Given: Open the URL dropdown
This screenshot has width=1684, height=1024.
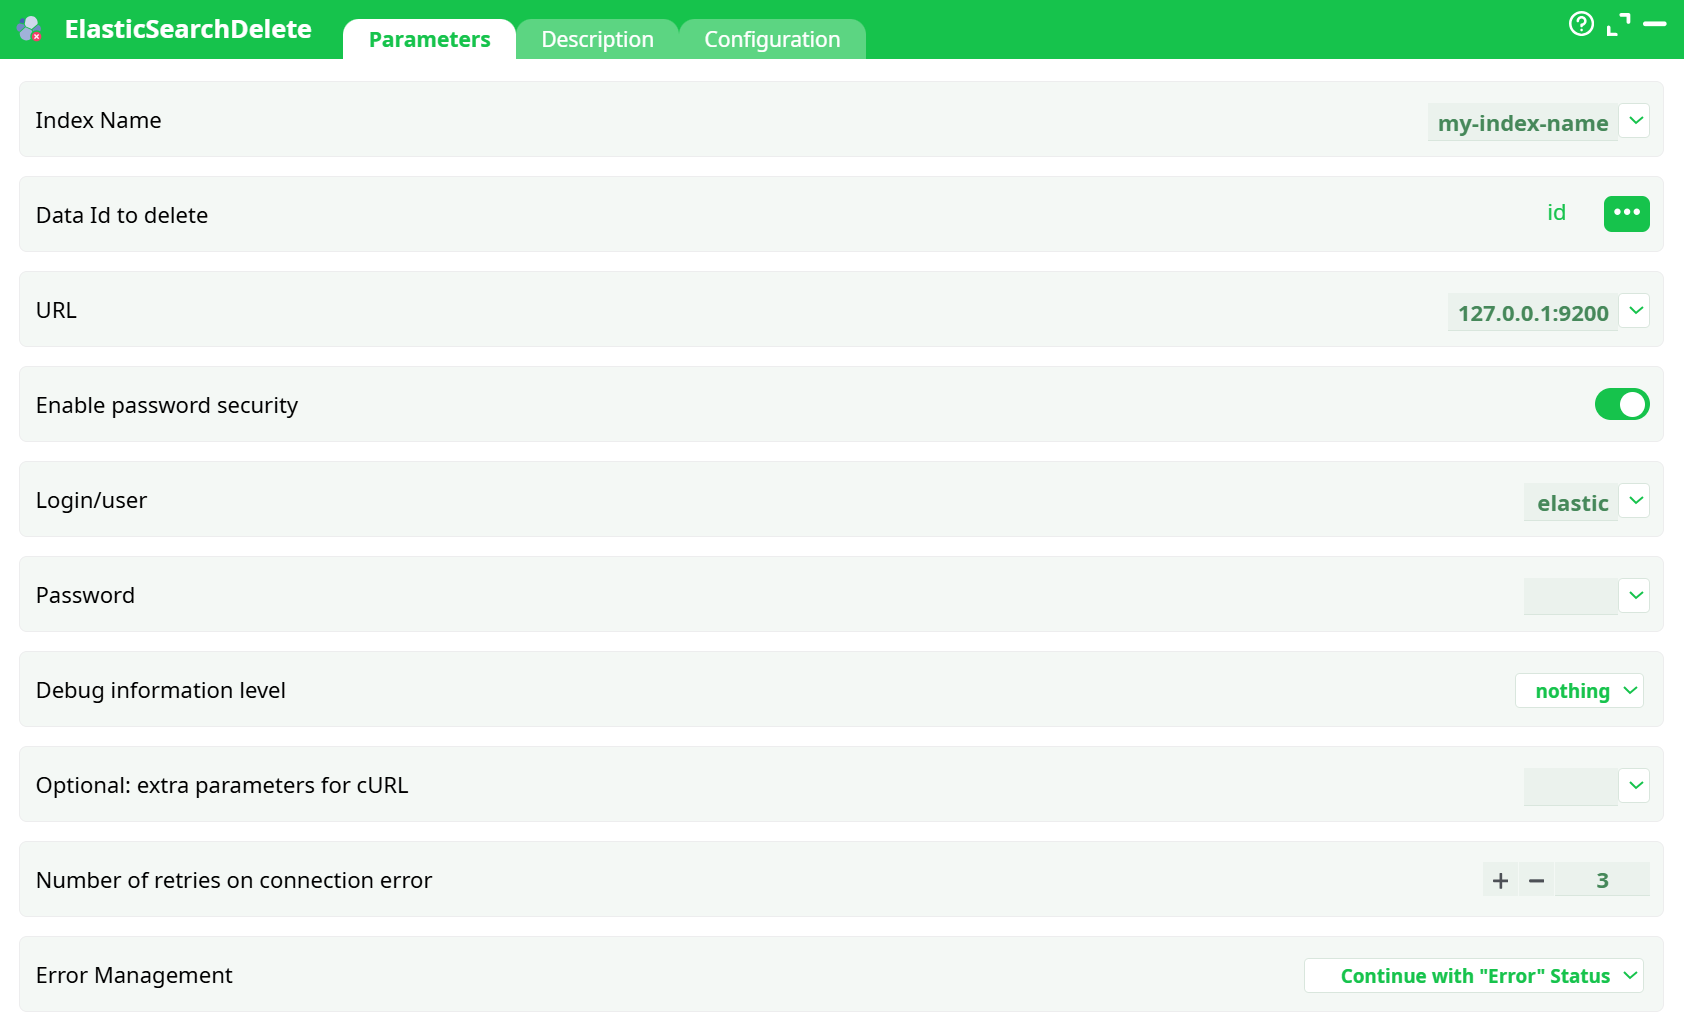Looking at the screenshot, I should click(1636, 310).
